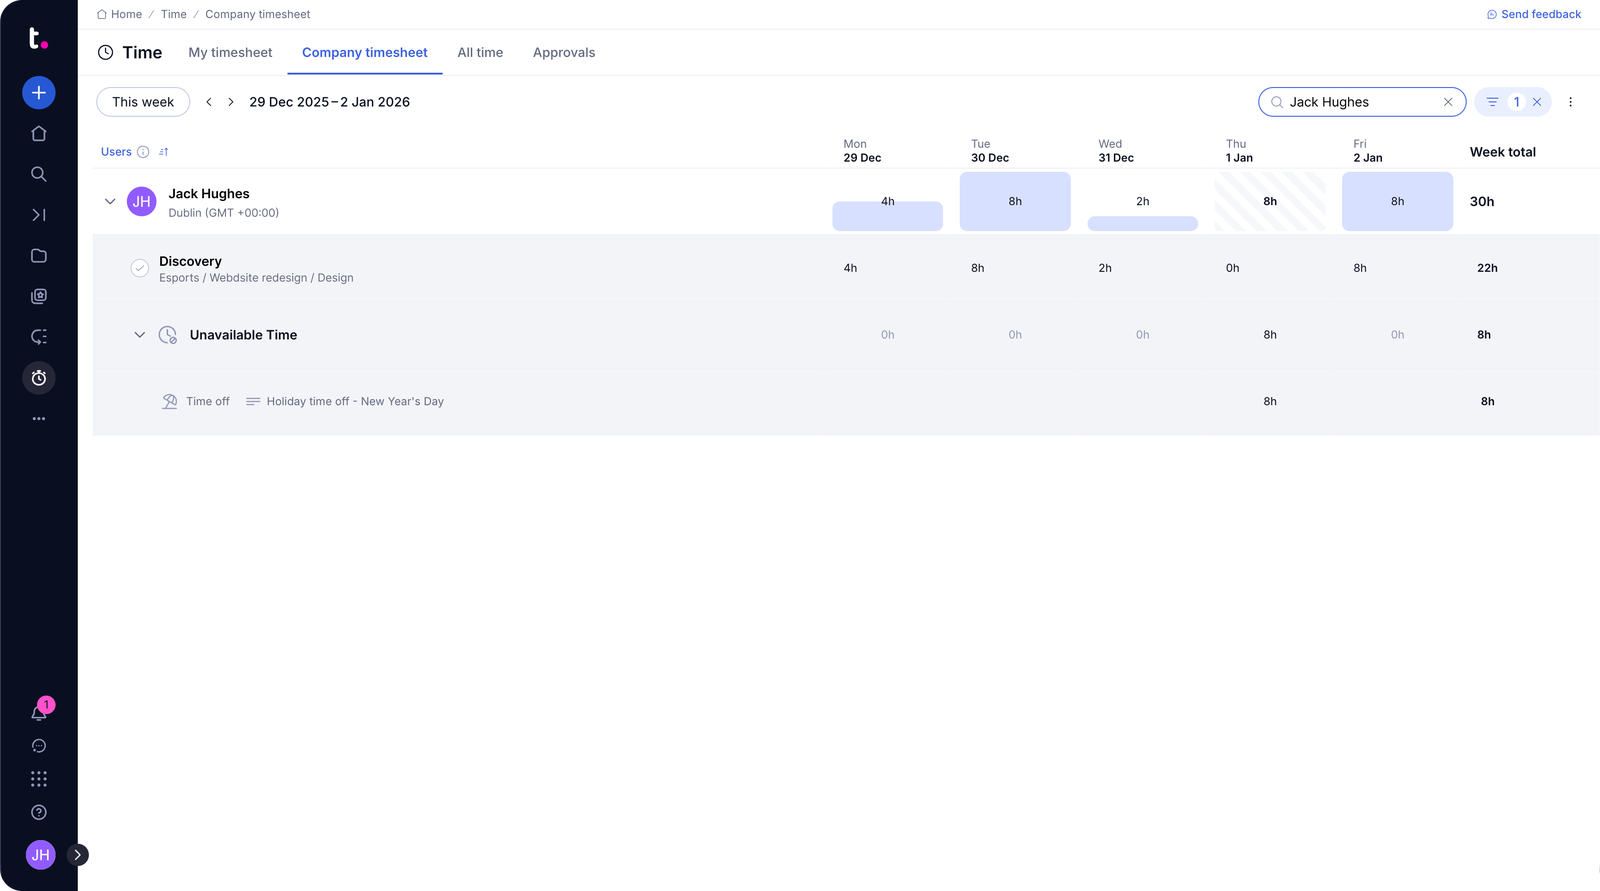This screenshot has width=1600, height=891.
Task: Open the help question mark icon
Action: tap(39, 813)
